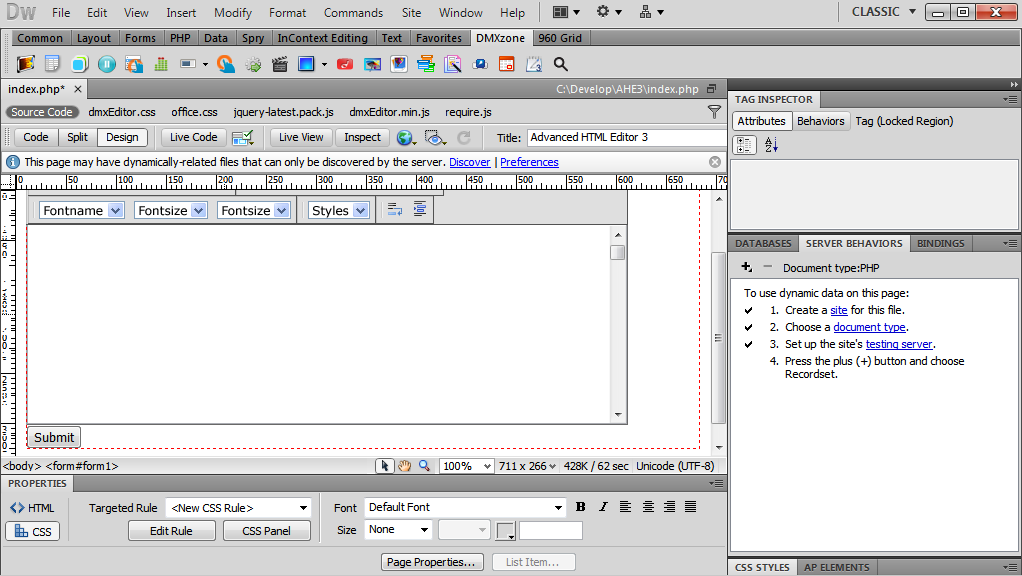
Task: Click the notepad with number 3 icon
Action: 534,64
